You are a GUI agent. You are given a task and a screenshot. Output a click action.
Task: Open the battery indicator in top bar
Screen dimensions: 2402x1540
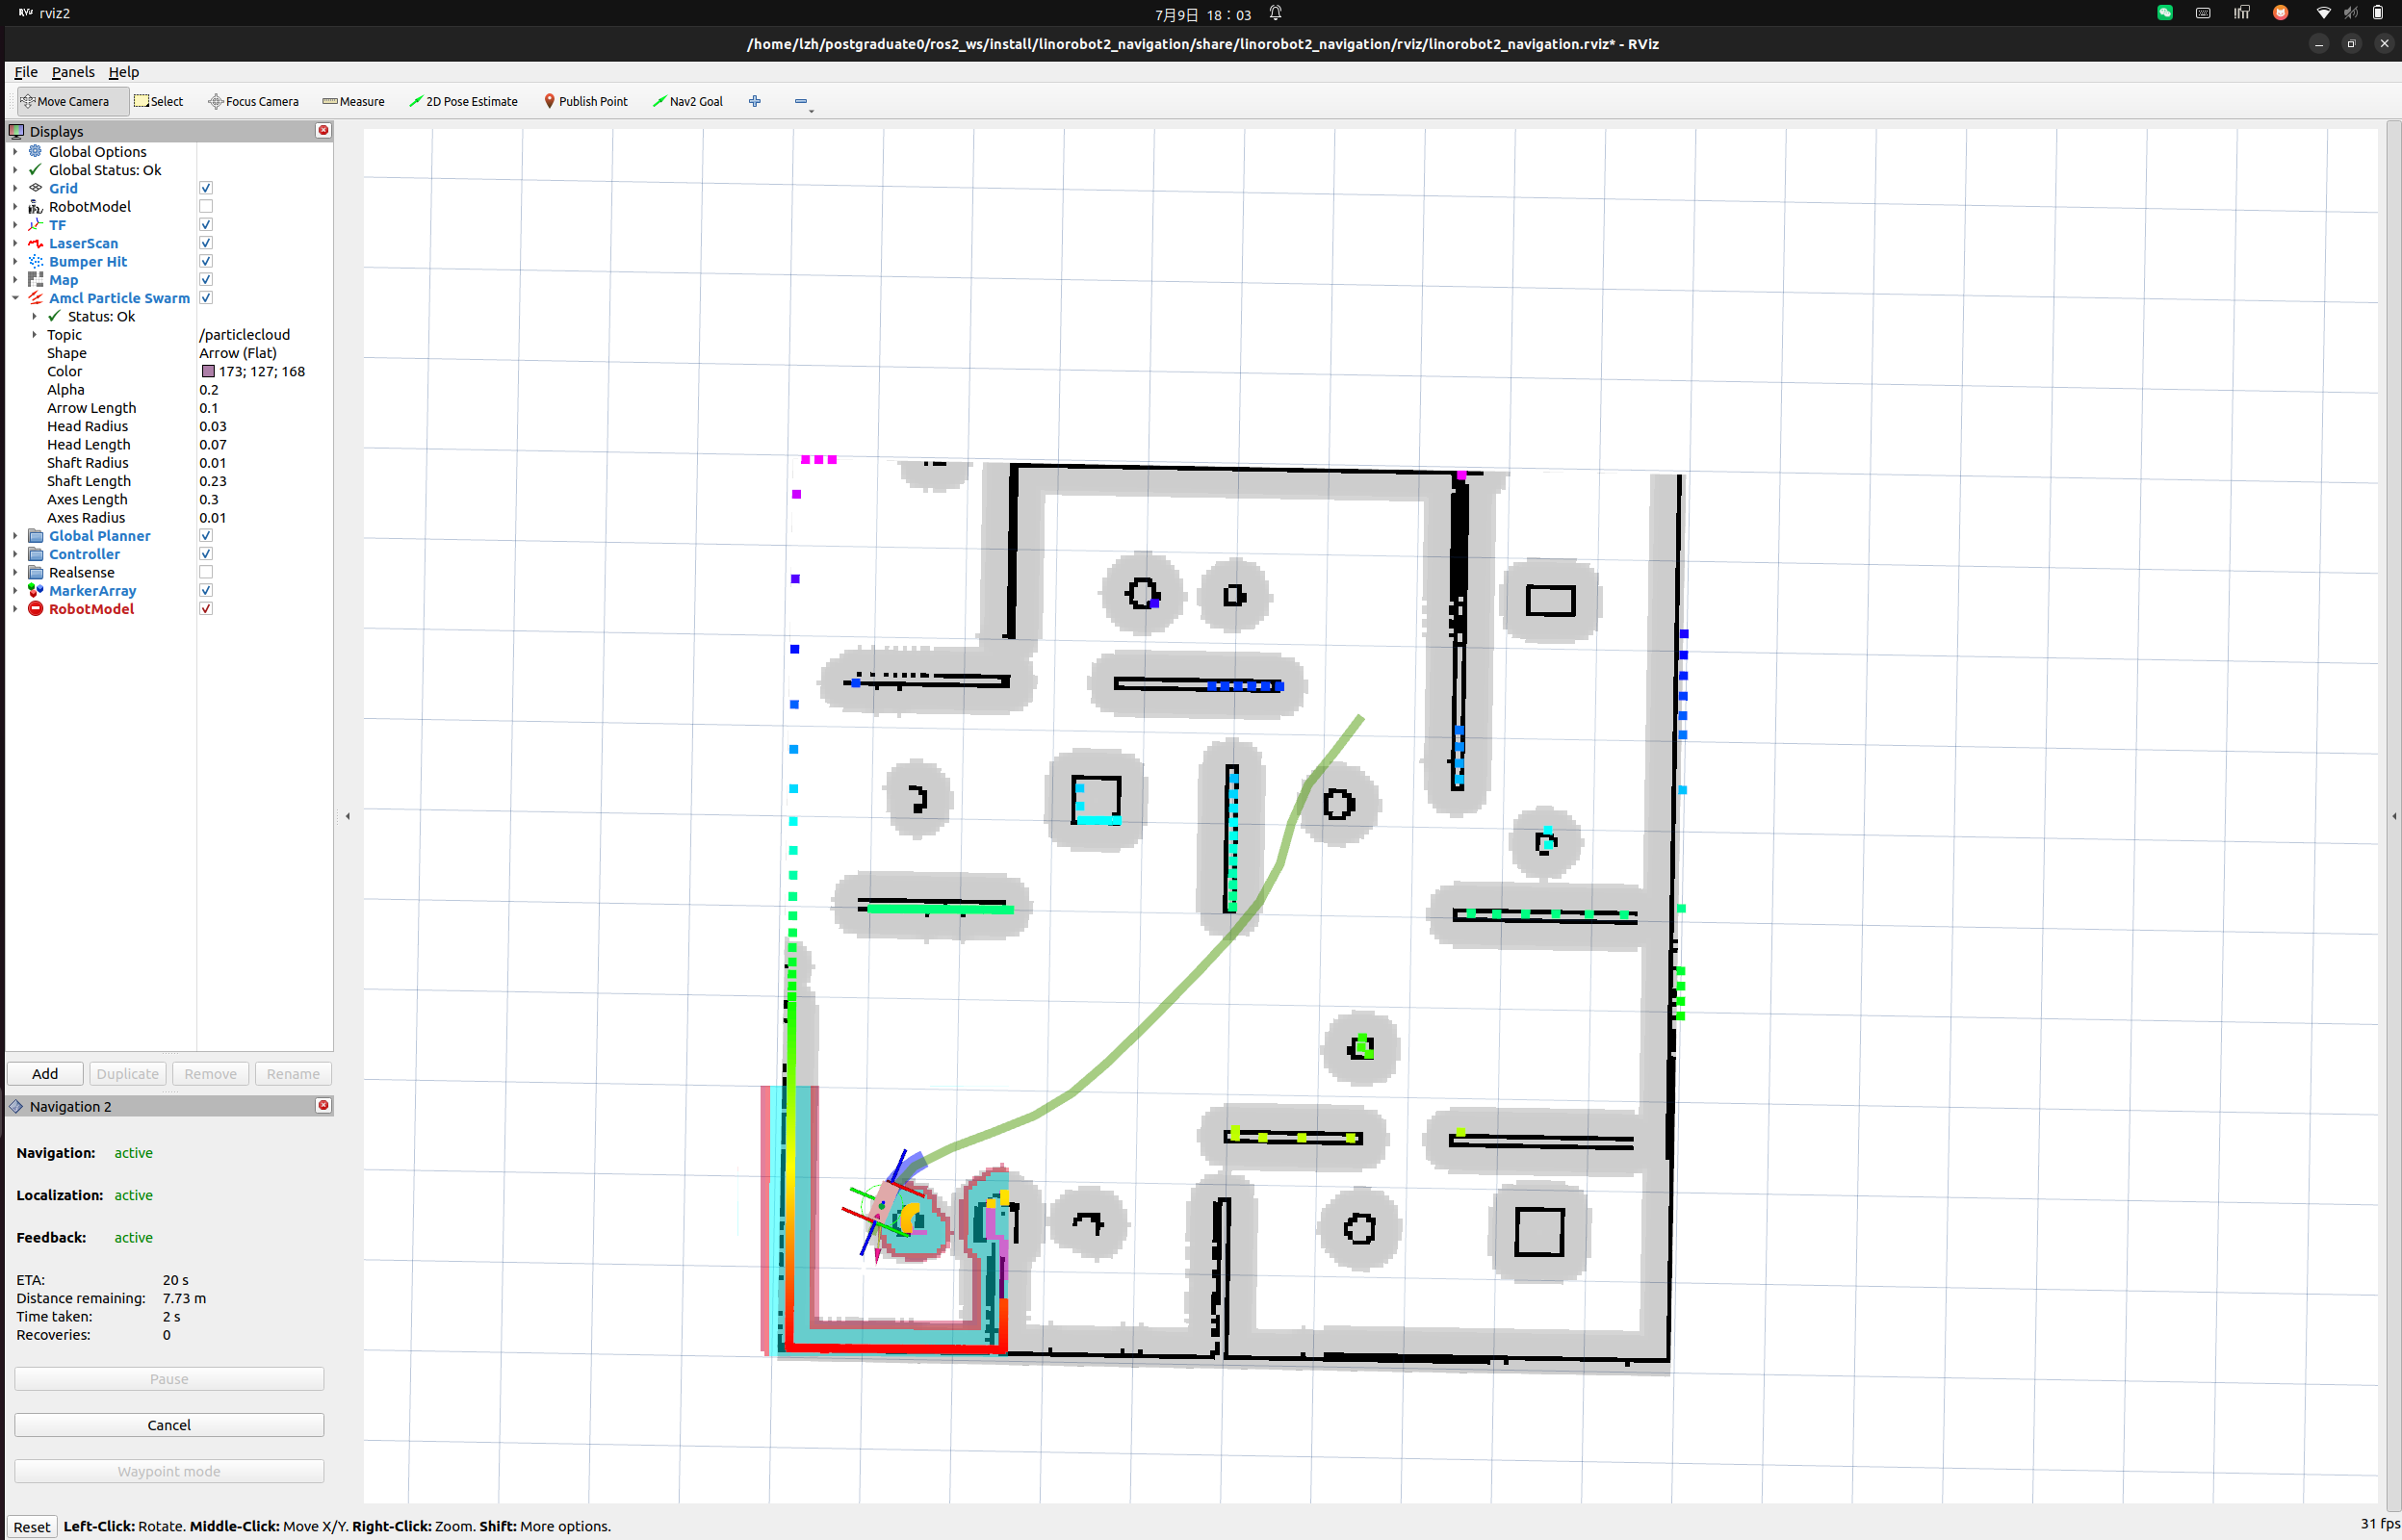2378,13
